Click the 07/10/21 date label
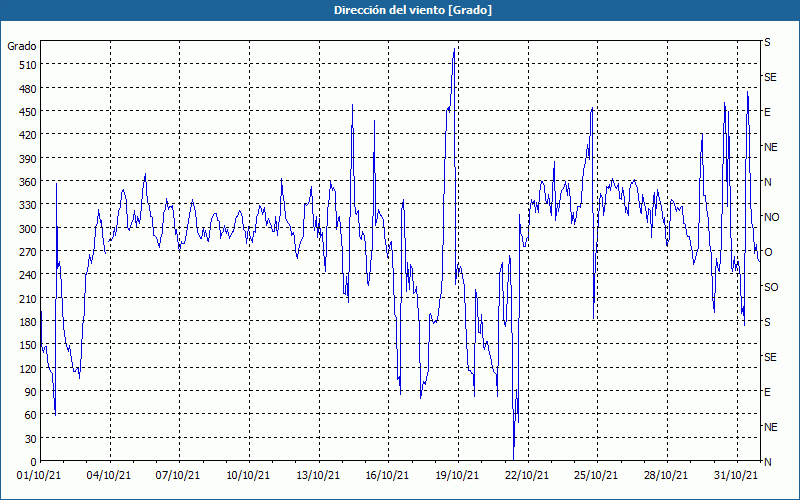Viewport: 800px width, 500px height. [178, 476]
